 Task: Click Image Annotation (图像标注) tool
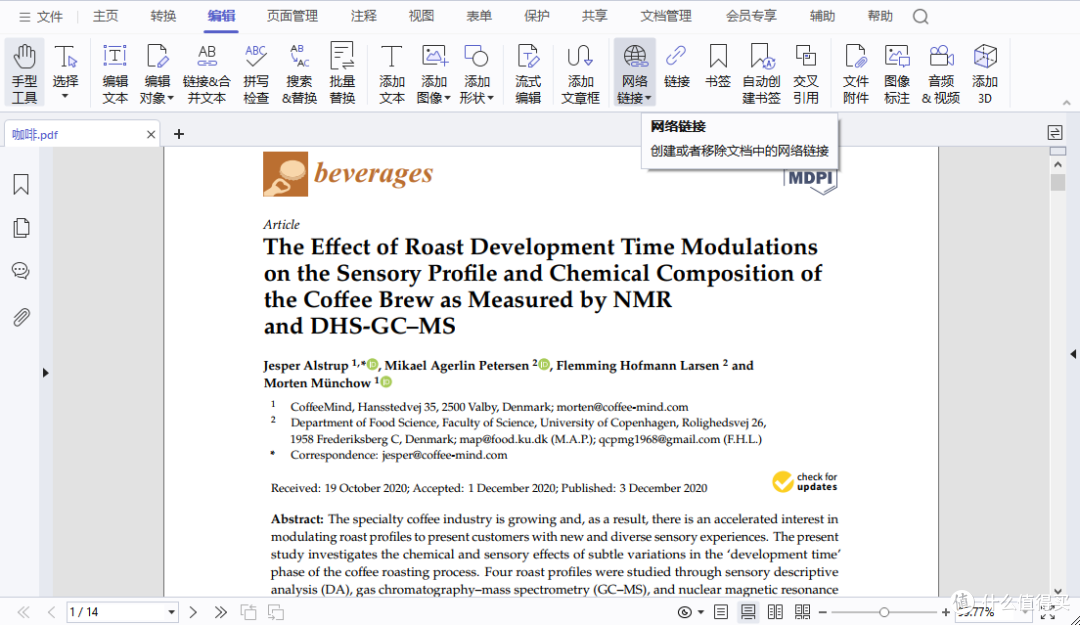click(897, 73)
